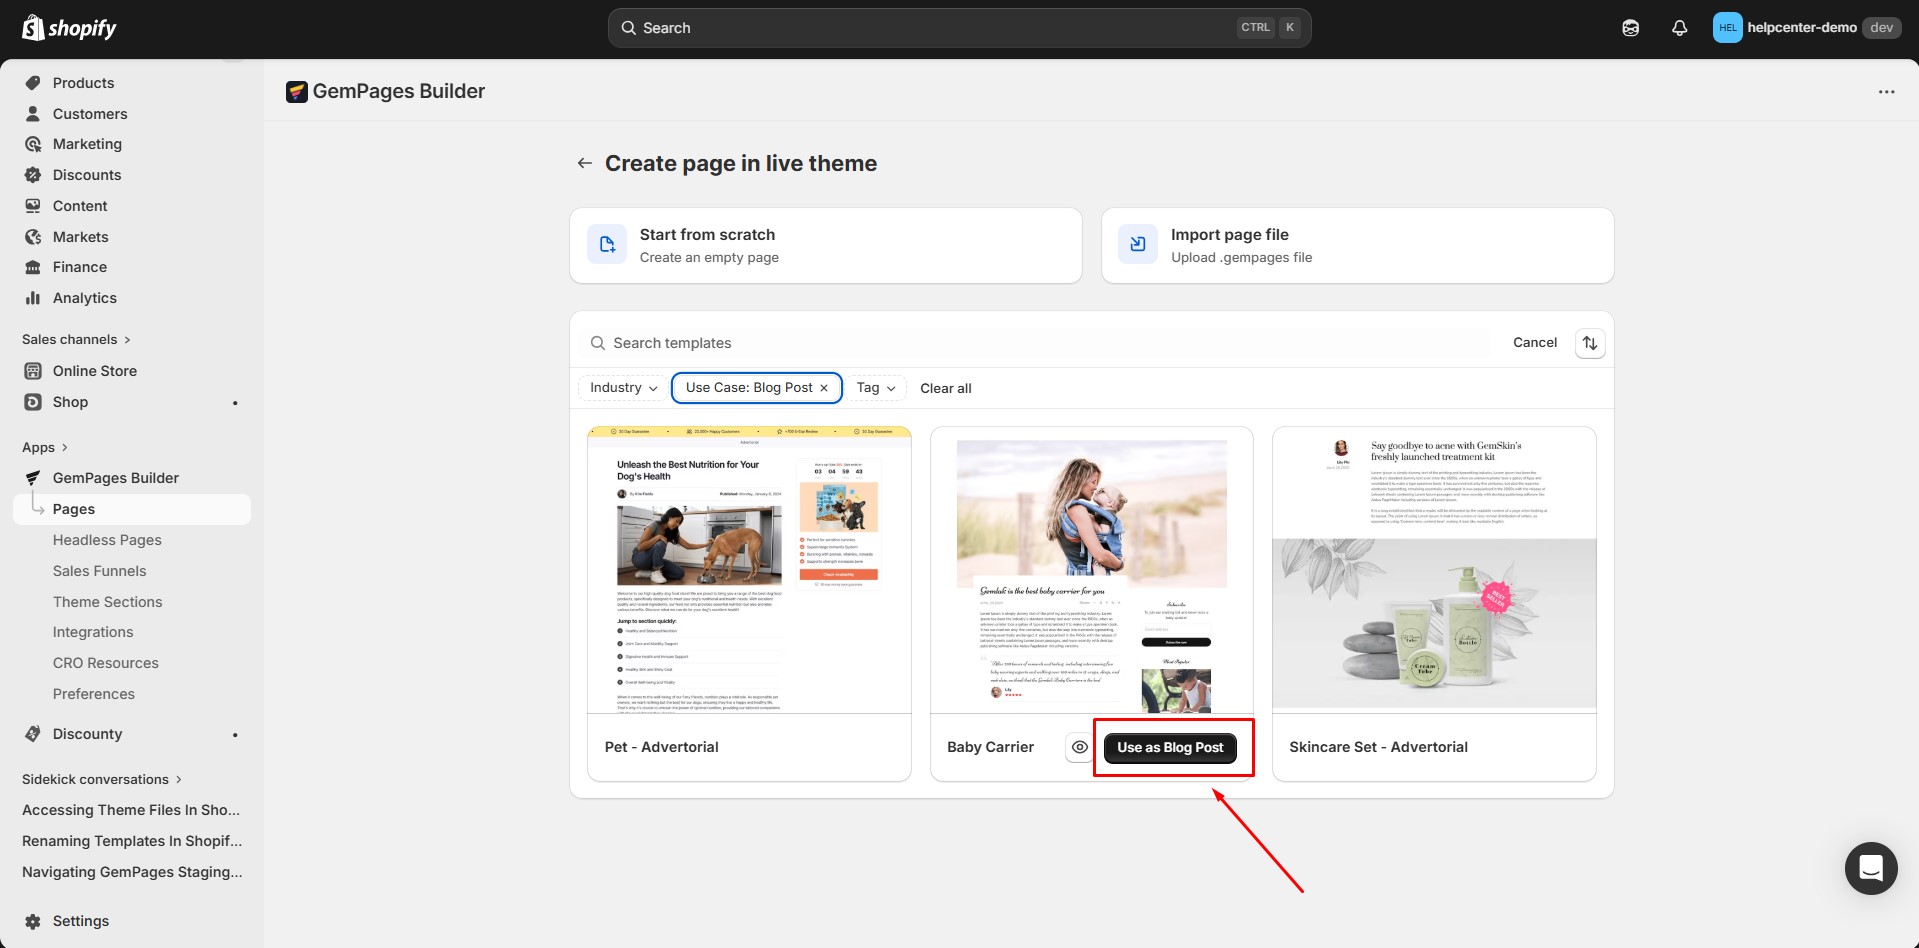Go to Theme Sections under GemPages
The image size is (1919, 948).
click(x=107, y=602)
